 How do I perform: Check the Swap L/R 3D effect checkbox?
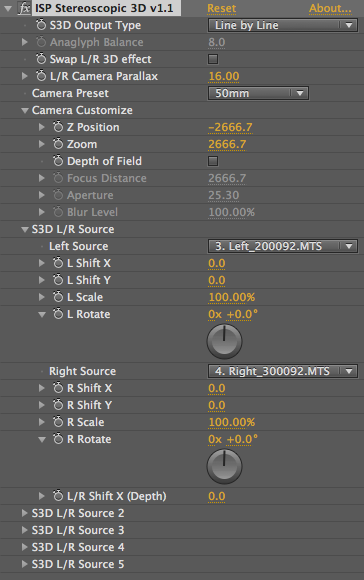point(213,59)
